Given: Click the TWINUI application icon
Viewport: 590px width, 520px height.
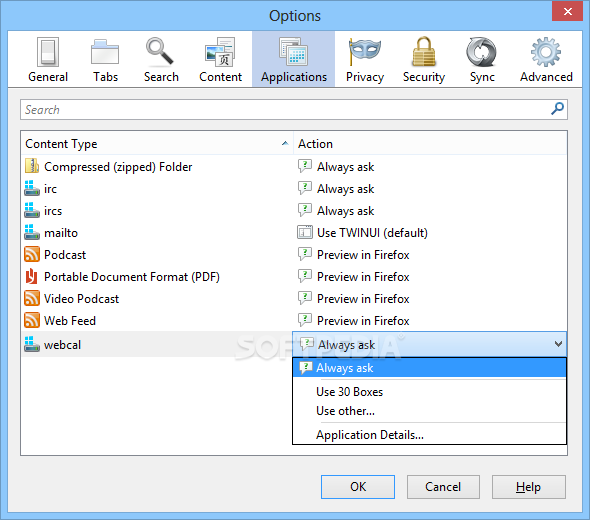Looking at the screenshot, I should [305, 233].
